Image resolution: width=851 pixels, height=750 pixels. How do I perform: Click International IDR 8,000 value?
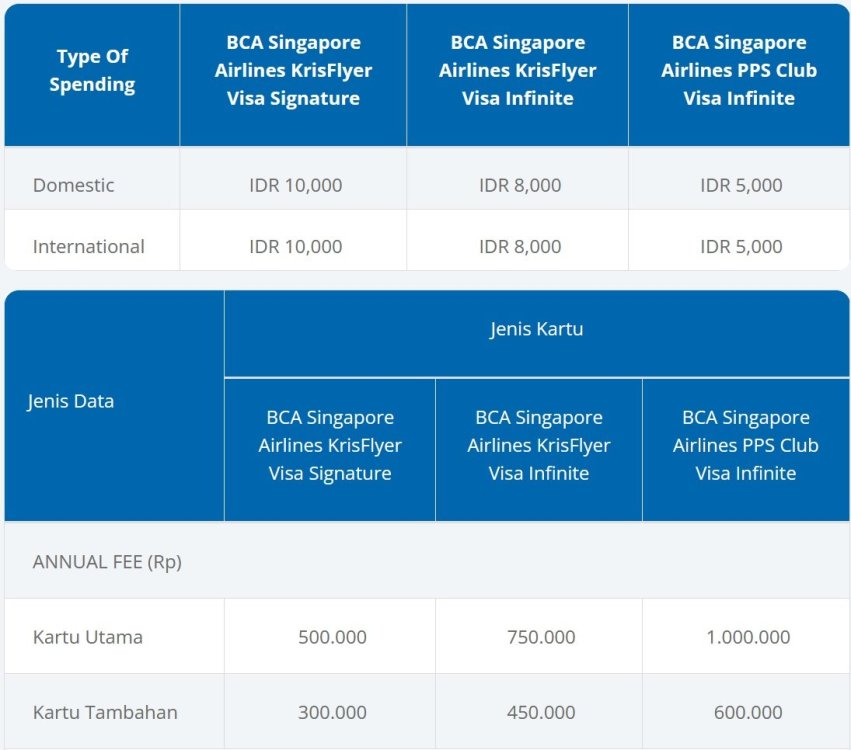tap(520, 246)
